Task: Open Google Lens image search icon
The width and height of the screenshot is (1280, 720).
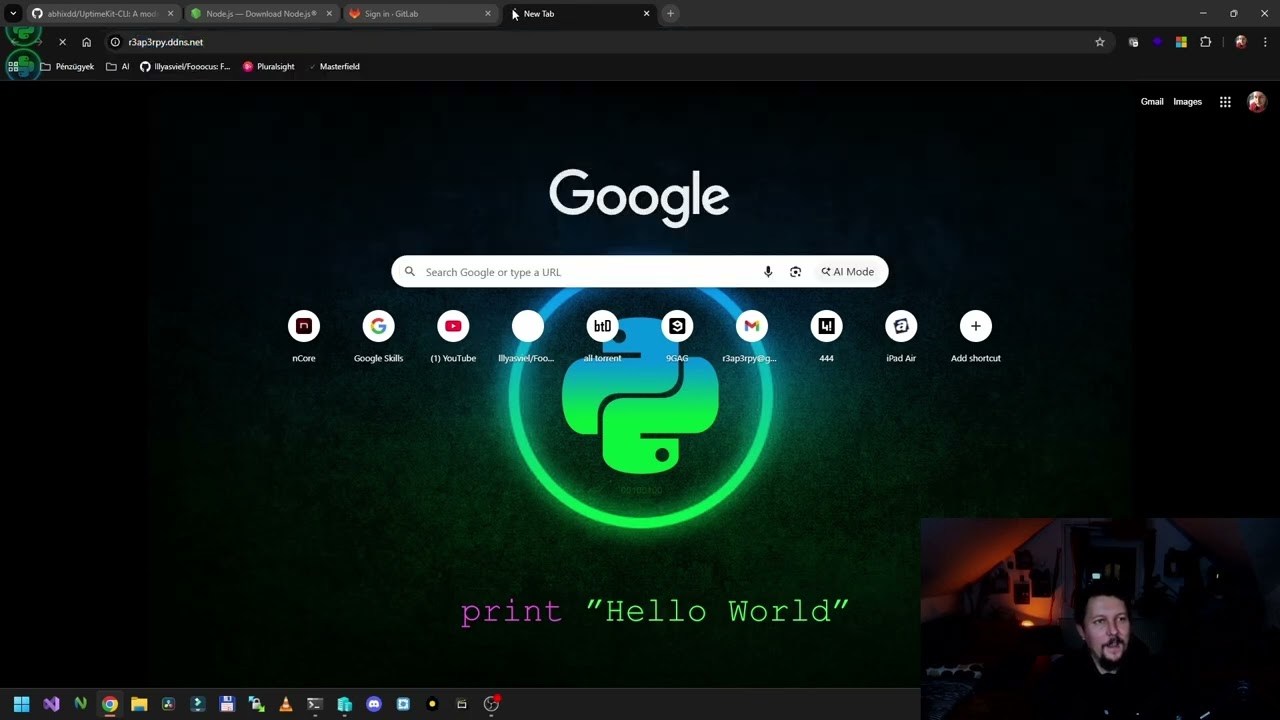Action: click(x=795, y=272)
